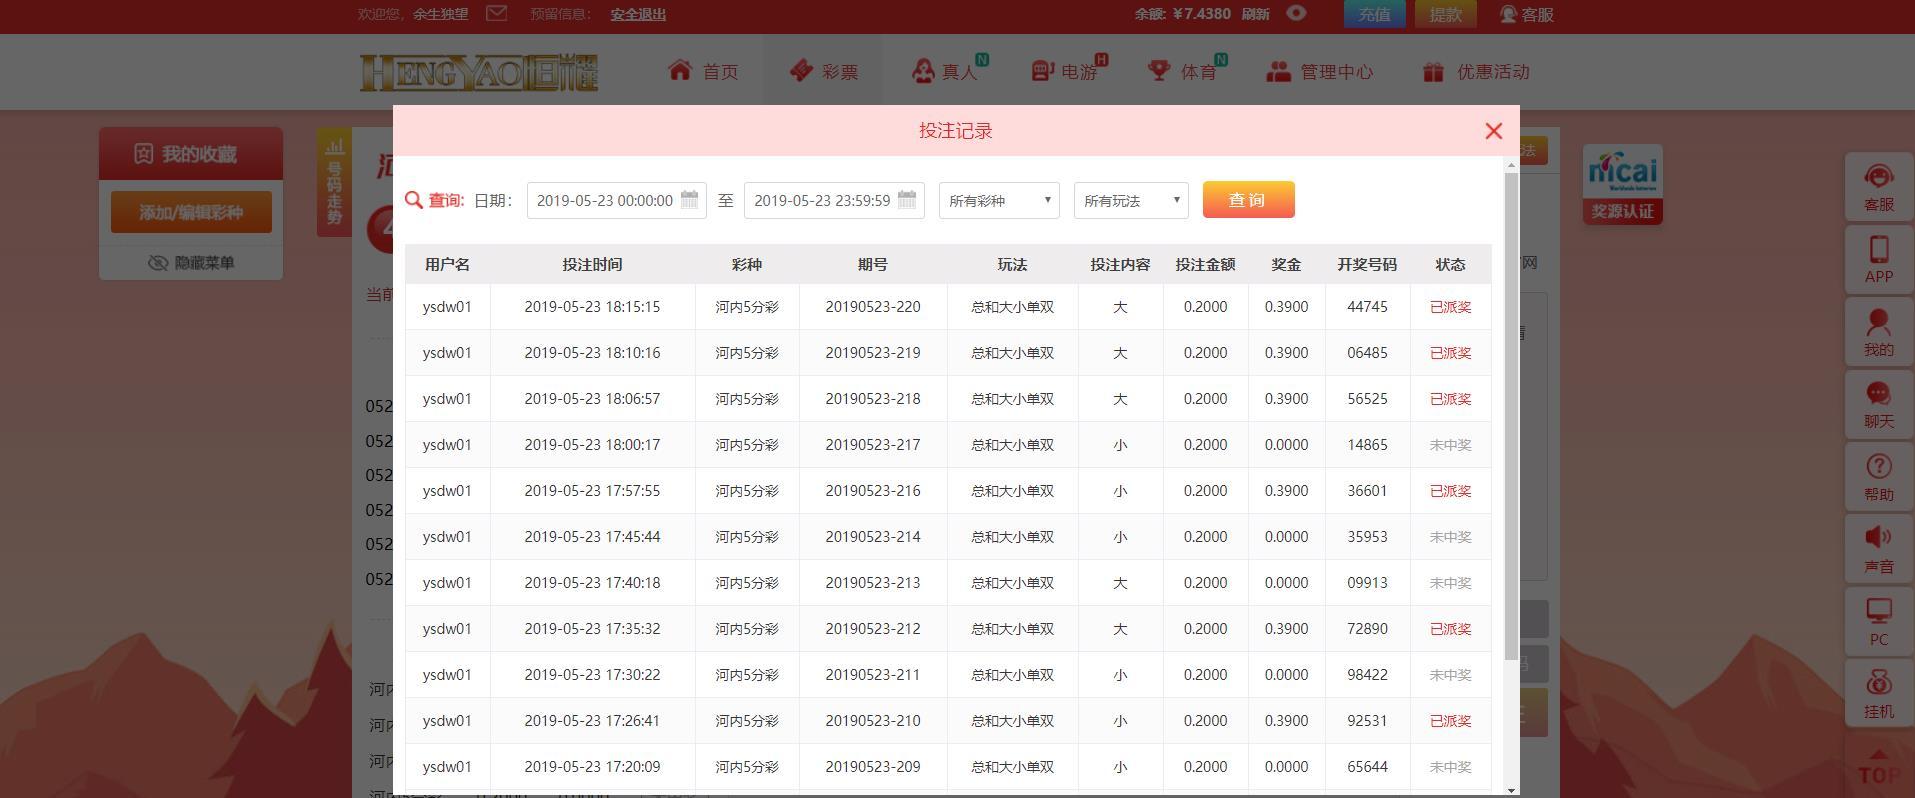Click the mcai 奖源认证 badge

point(1623,185)
